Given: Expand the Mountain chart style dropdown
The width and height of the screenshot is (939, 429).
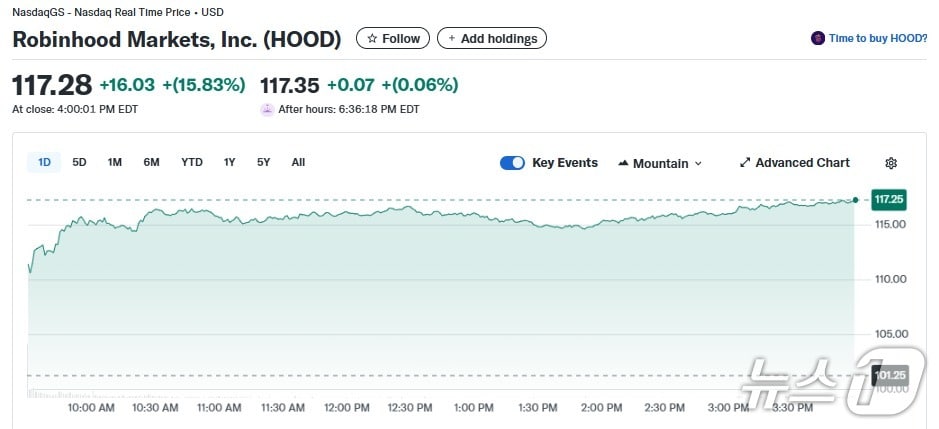Looking at the screenshot, I should [x=698, y=164].
